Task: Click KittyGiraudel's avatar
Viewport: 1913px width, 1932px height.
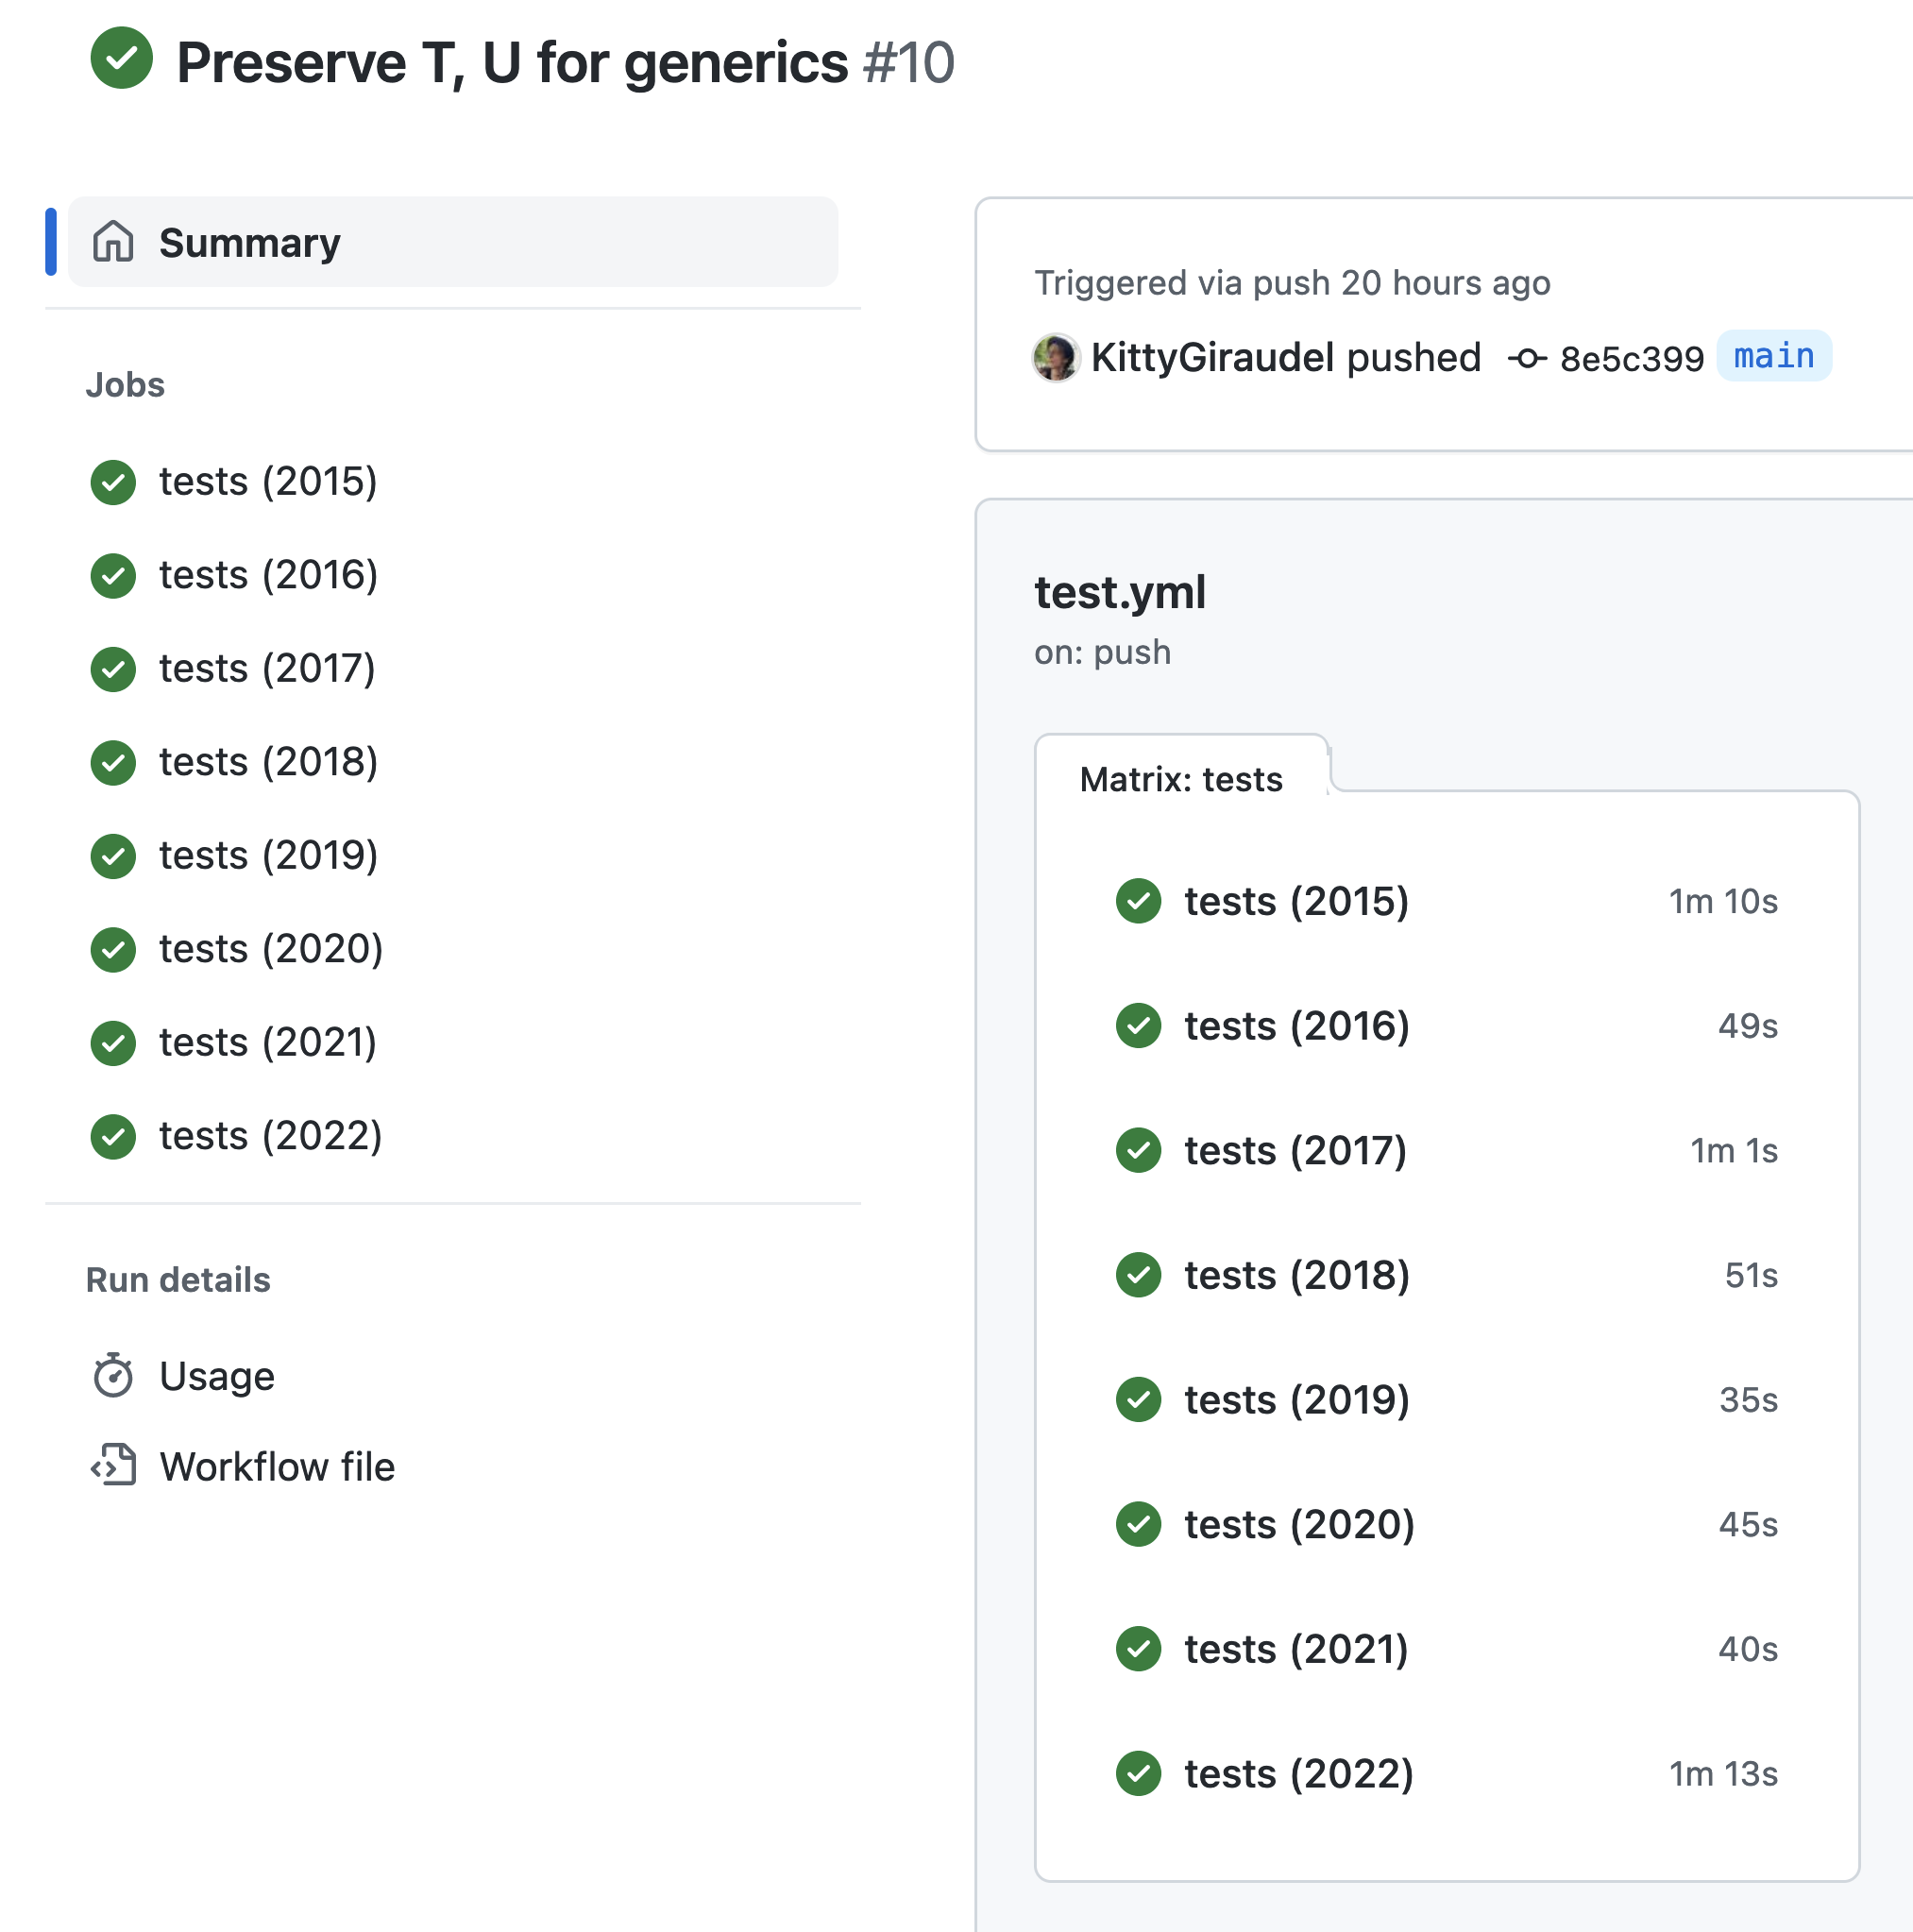Action: [1055, 357]
